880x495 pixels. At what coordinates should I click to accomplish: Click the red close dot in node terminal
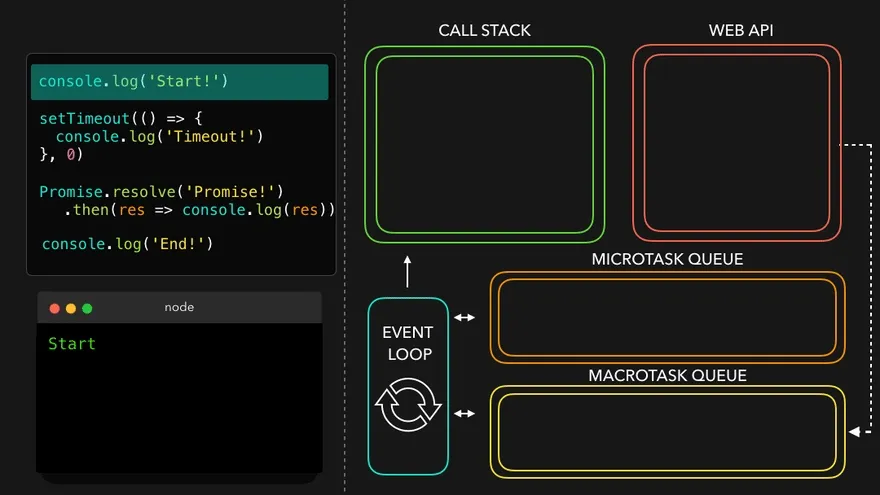[54, 308]
